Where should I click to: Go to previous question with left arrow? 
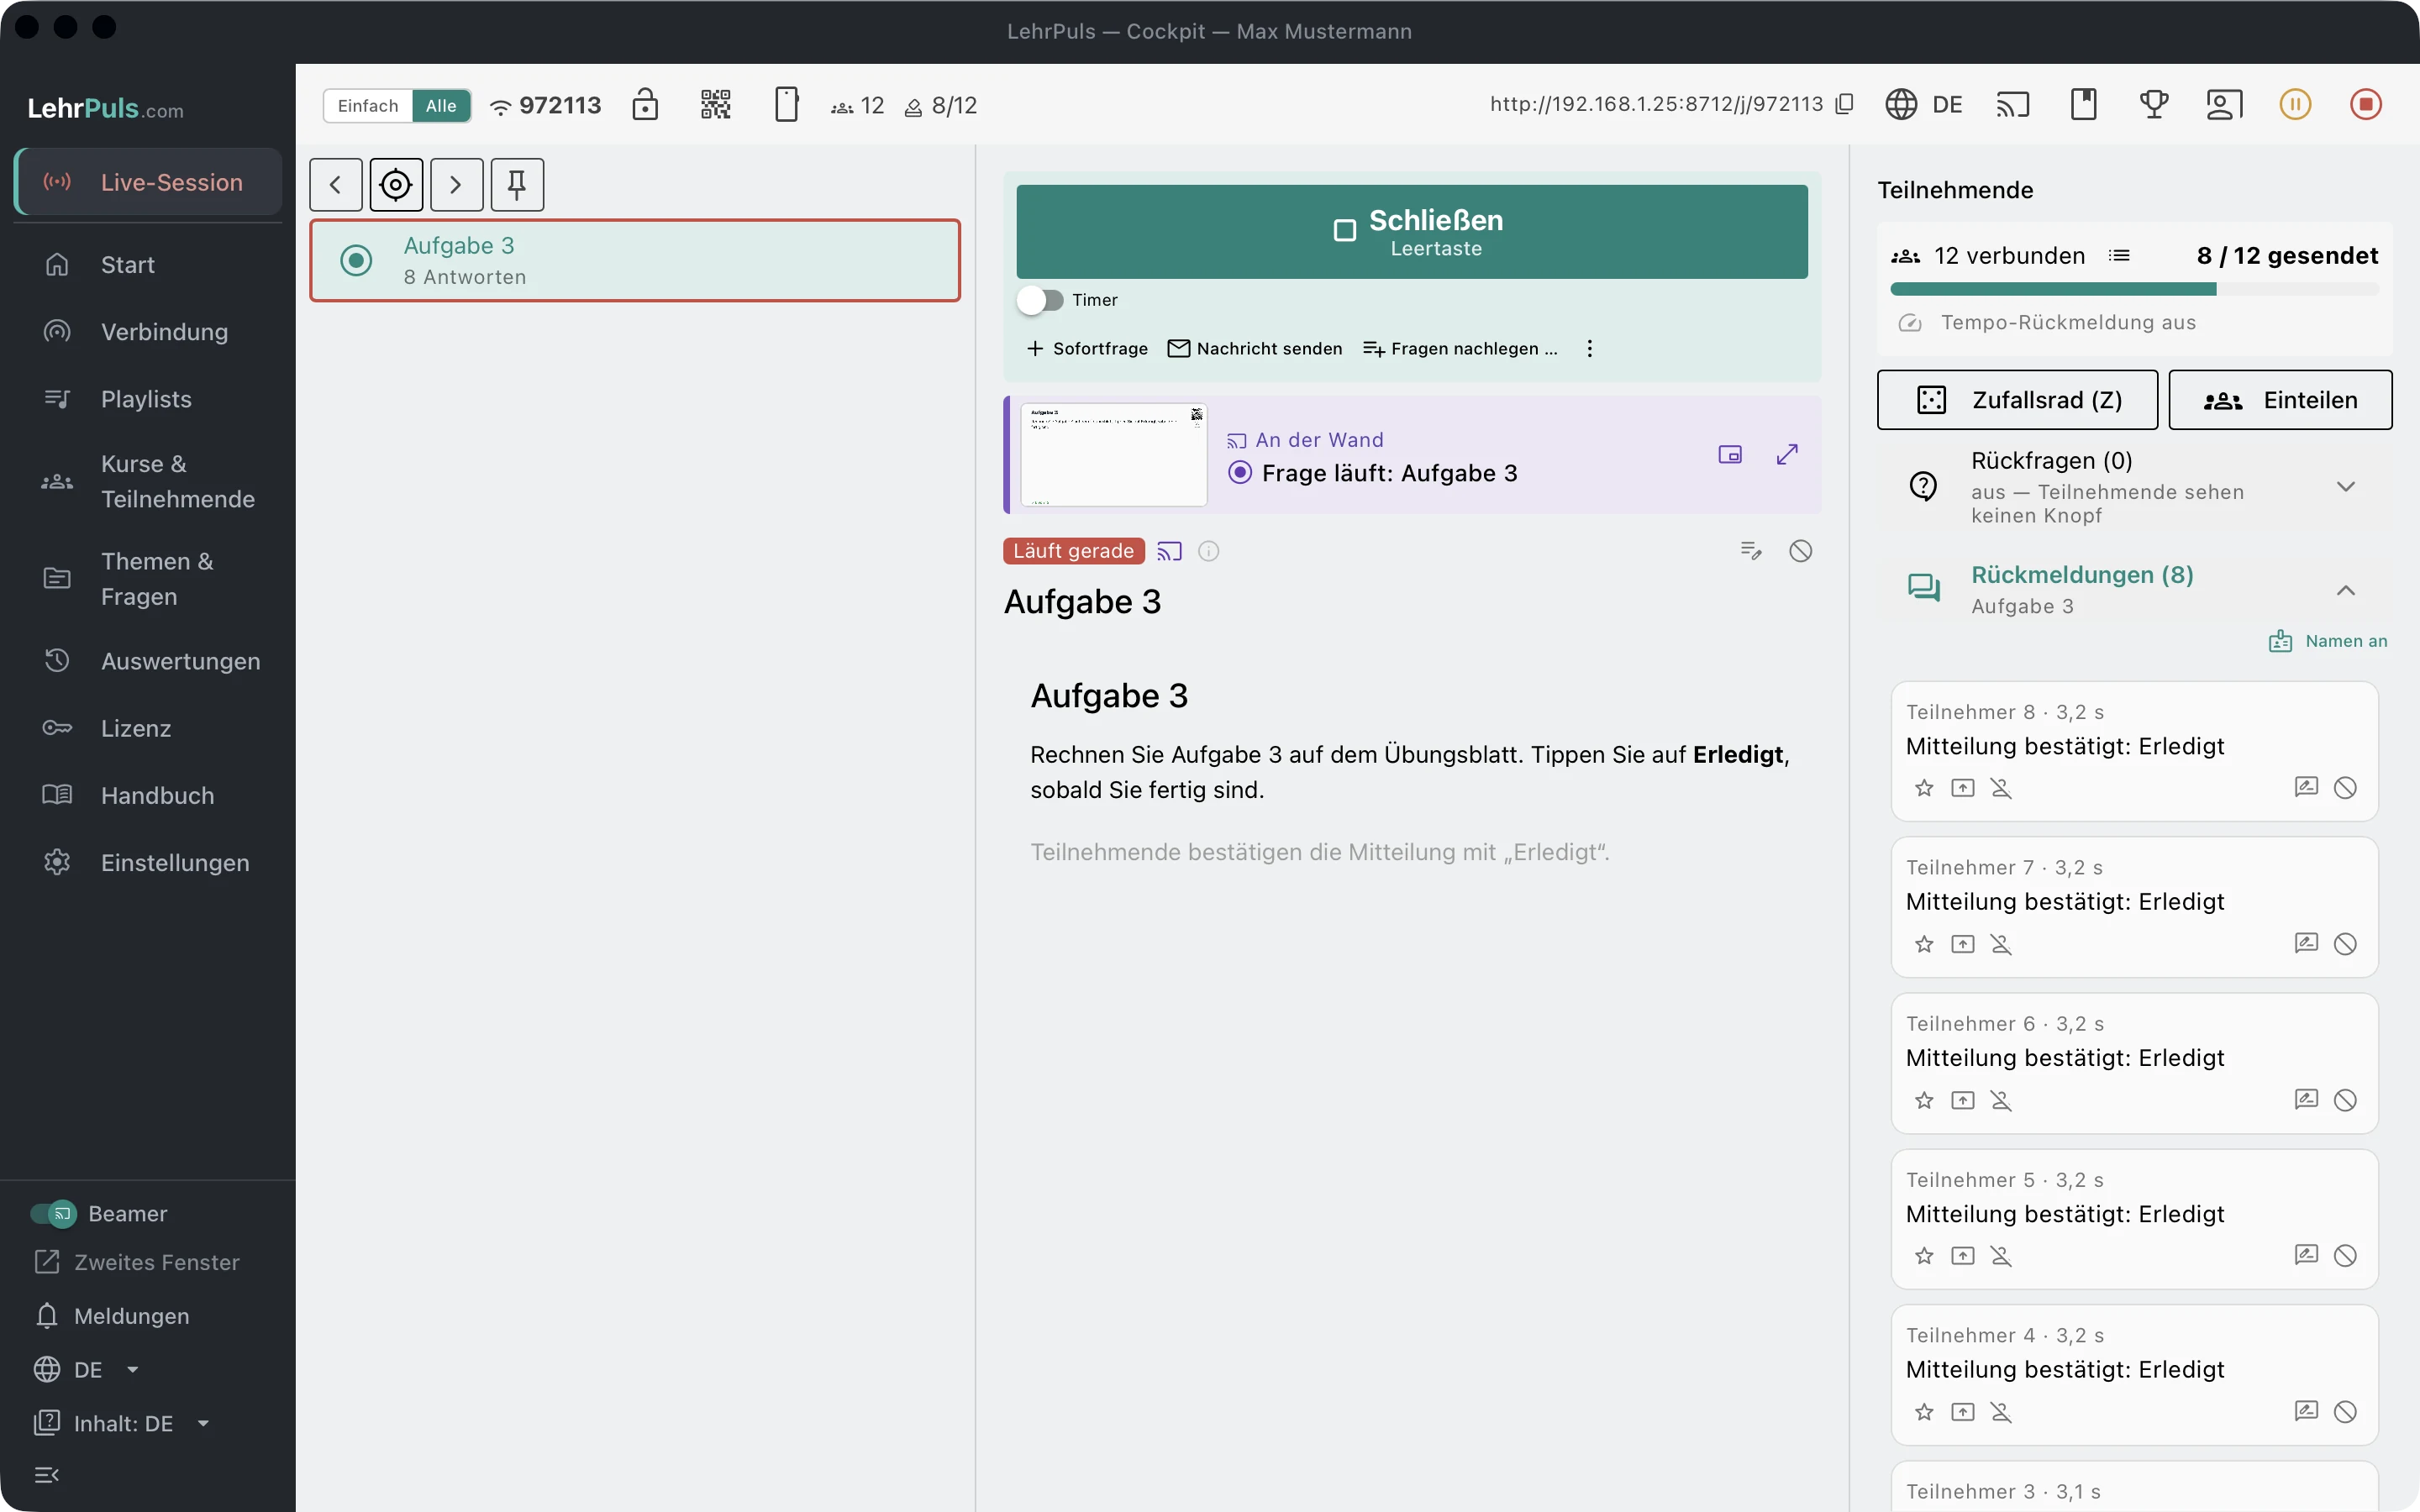[x=336, y=185]
